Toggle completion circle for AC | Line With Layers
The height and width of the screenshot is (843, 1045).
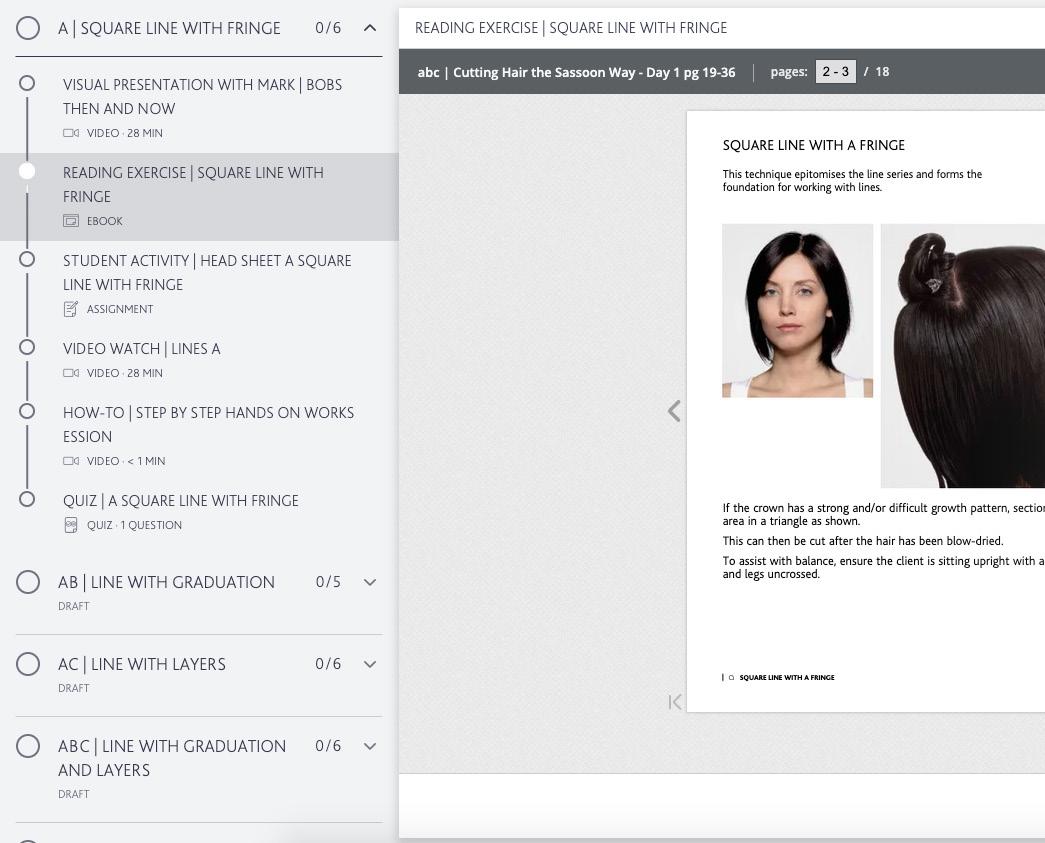coord(28,664)
